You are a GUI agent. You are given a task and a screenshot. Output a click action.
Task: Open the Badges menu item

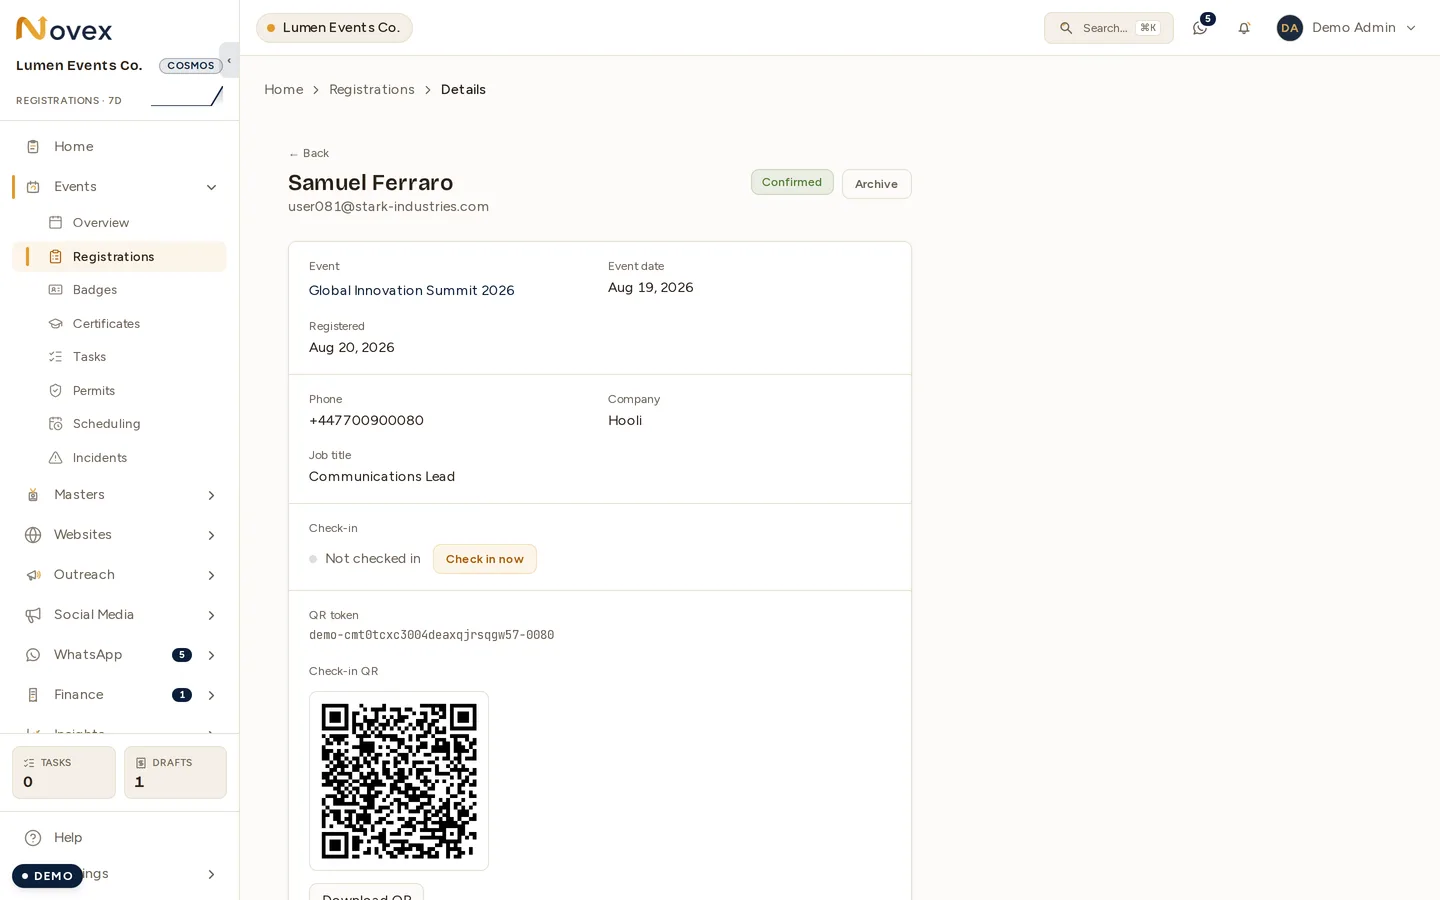pos(119,290)
